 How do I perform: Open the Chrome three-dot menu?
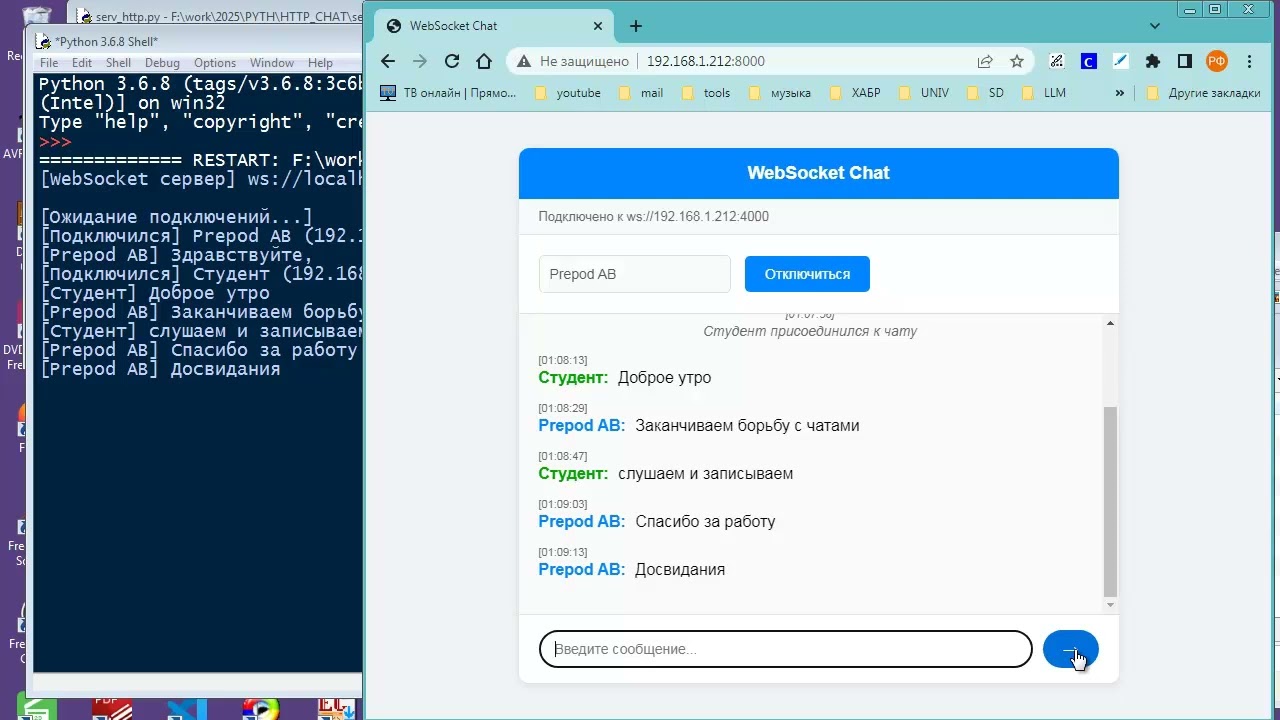click(1249, 61)
